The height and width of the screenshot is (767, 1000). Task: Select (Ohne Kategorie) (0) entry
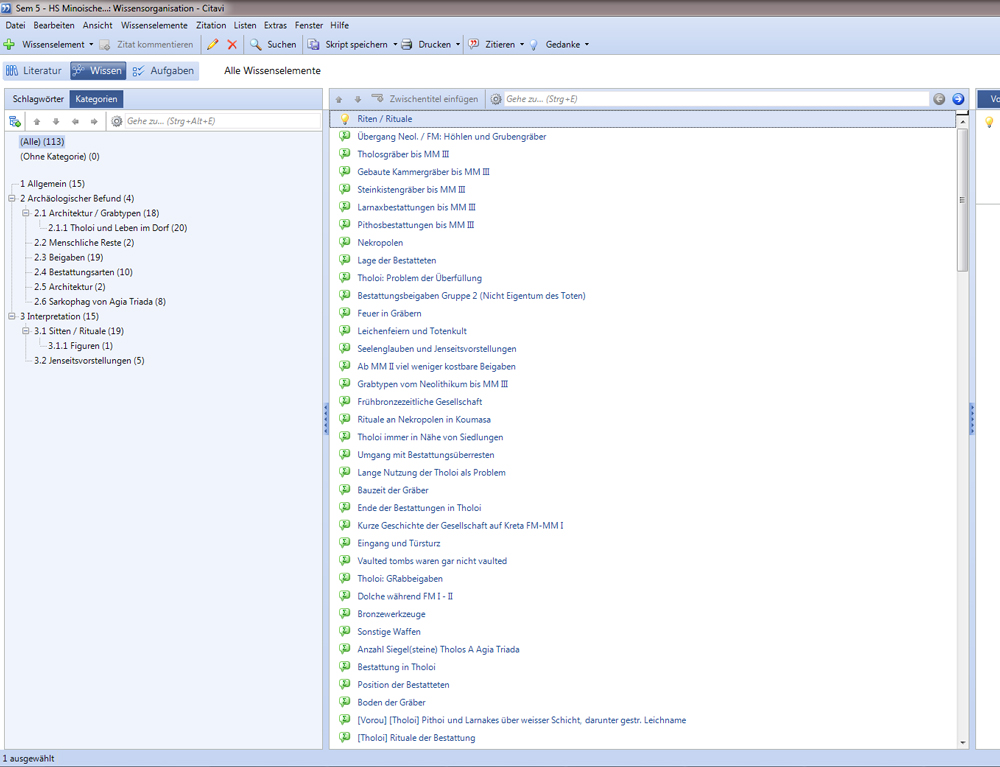point(60,157)
